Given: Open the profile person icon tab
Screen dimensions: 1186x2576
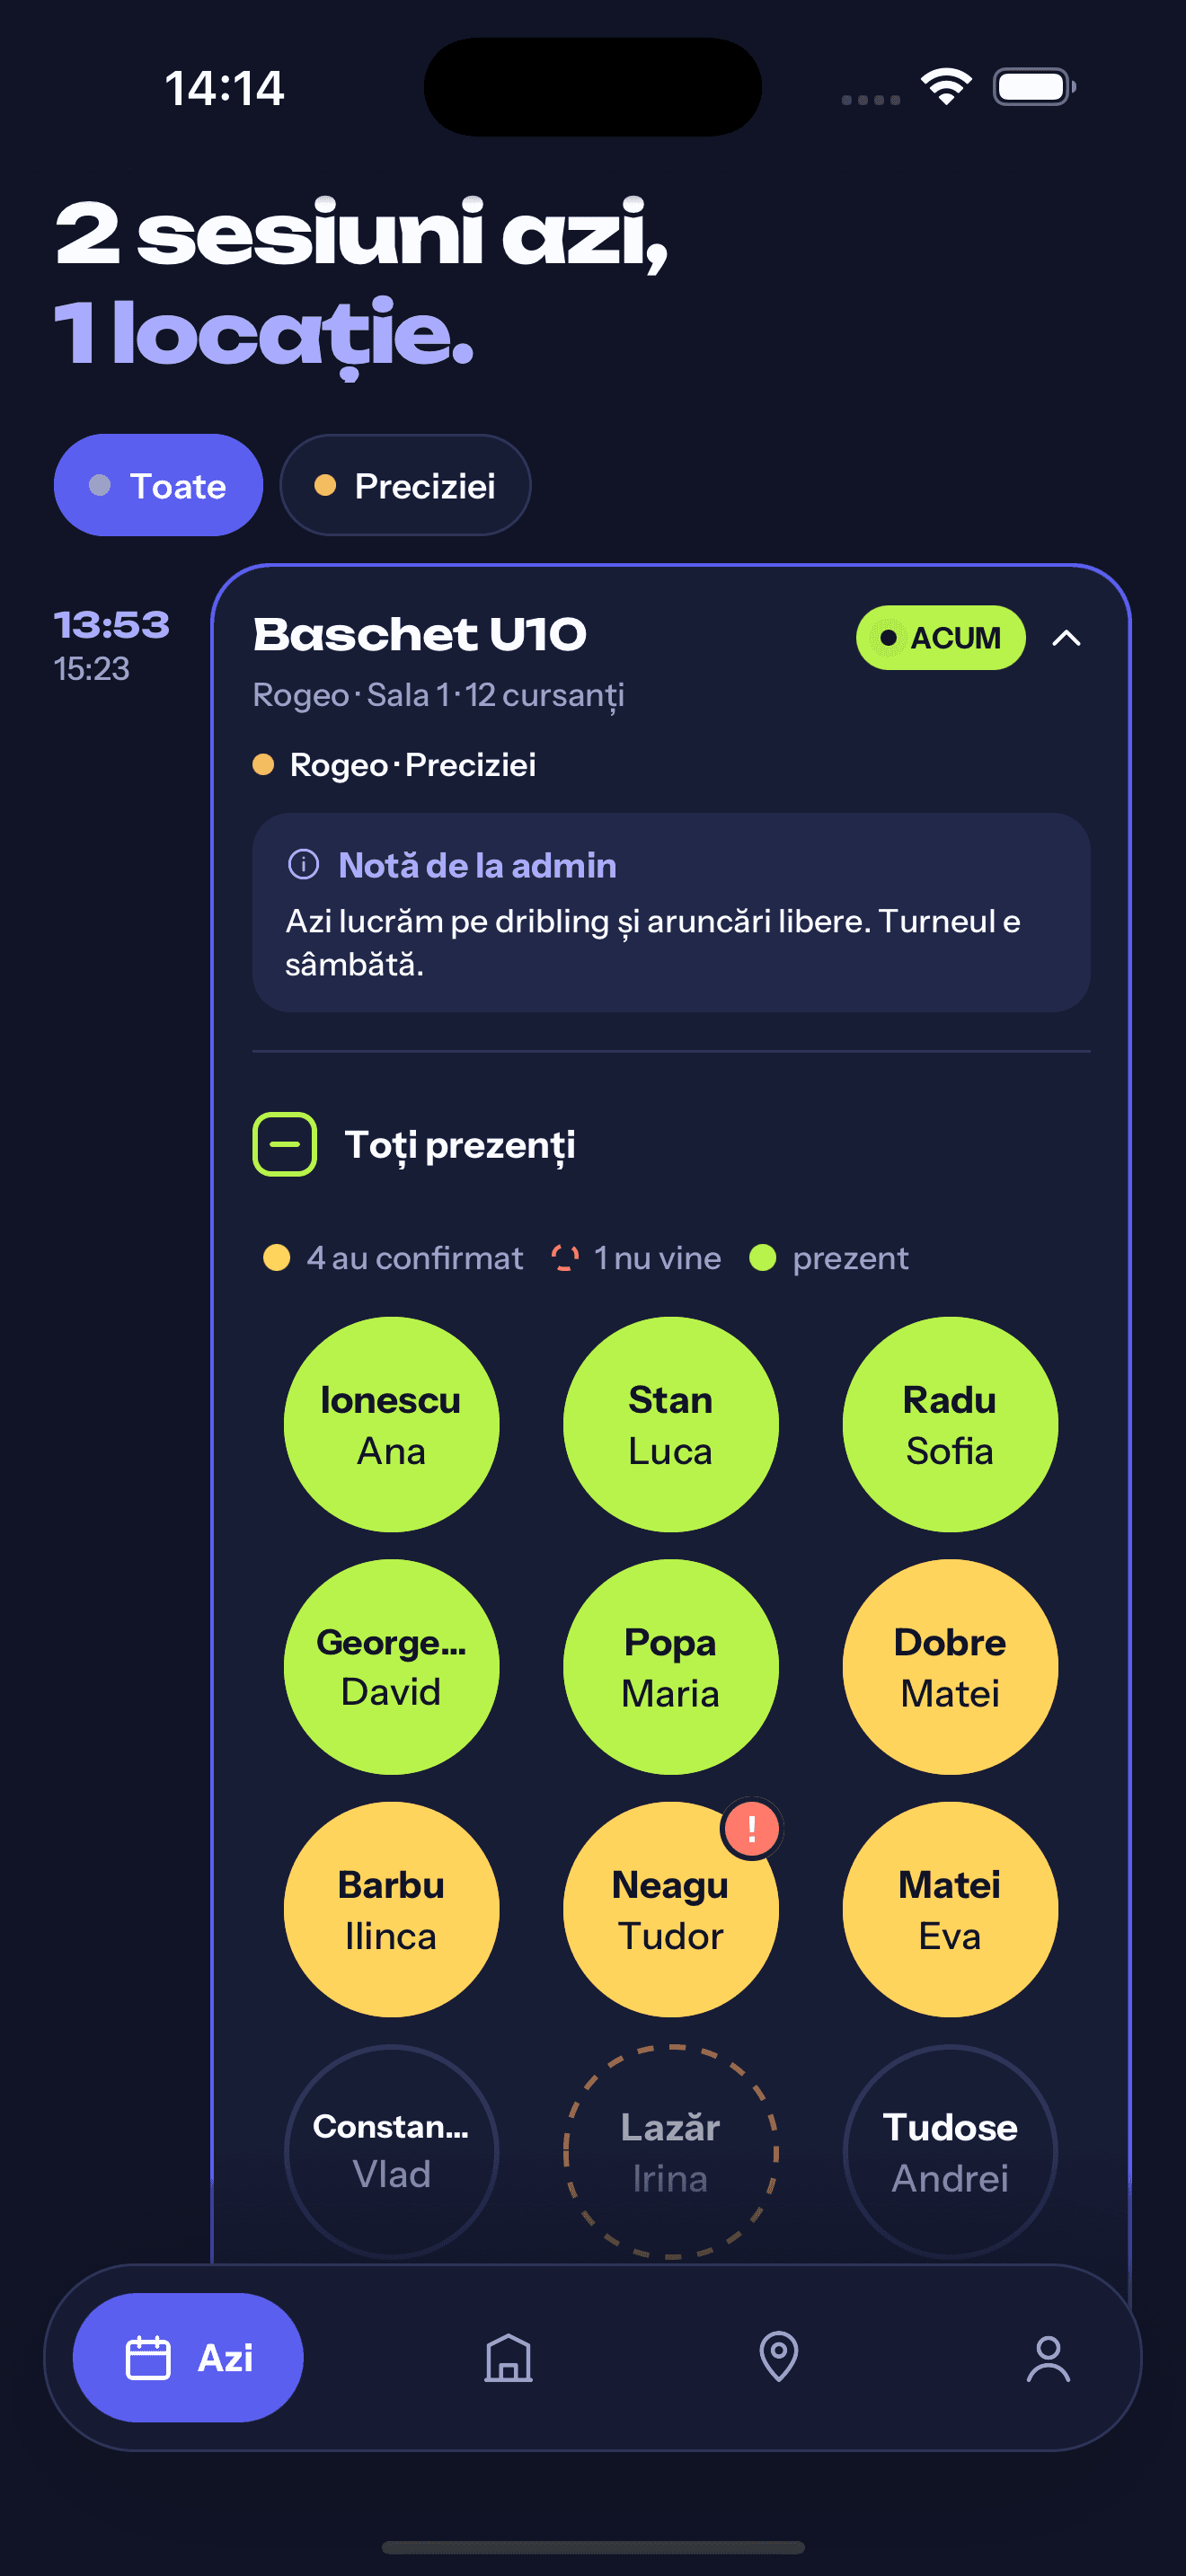Looking at the screenshot, I should (x=1048, y=2358).
